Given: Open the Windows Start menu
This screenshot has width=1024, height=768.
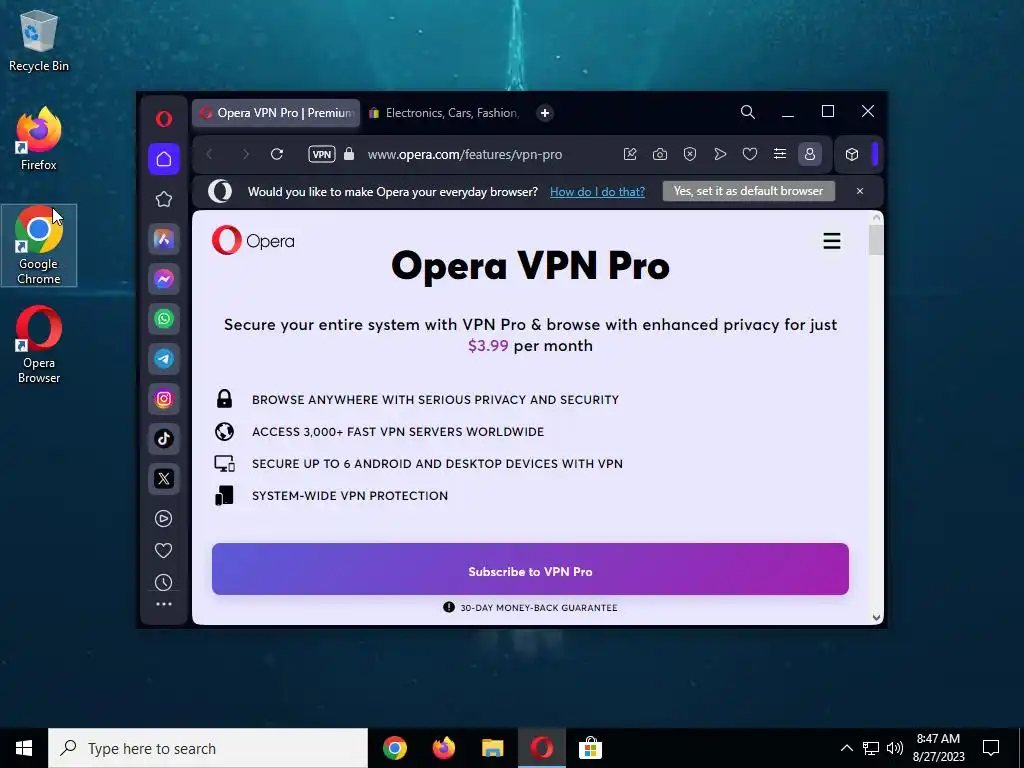Looking at the screenshot, I should pyautogui.click(x=24, y=748).
